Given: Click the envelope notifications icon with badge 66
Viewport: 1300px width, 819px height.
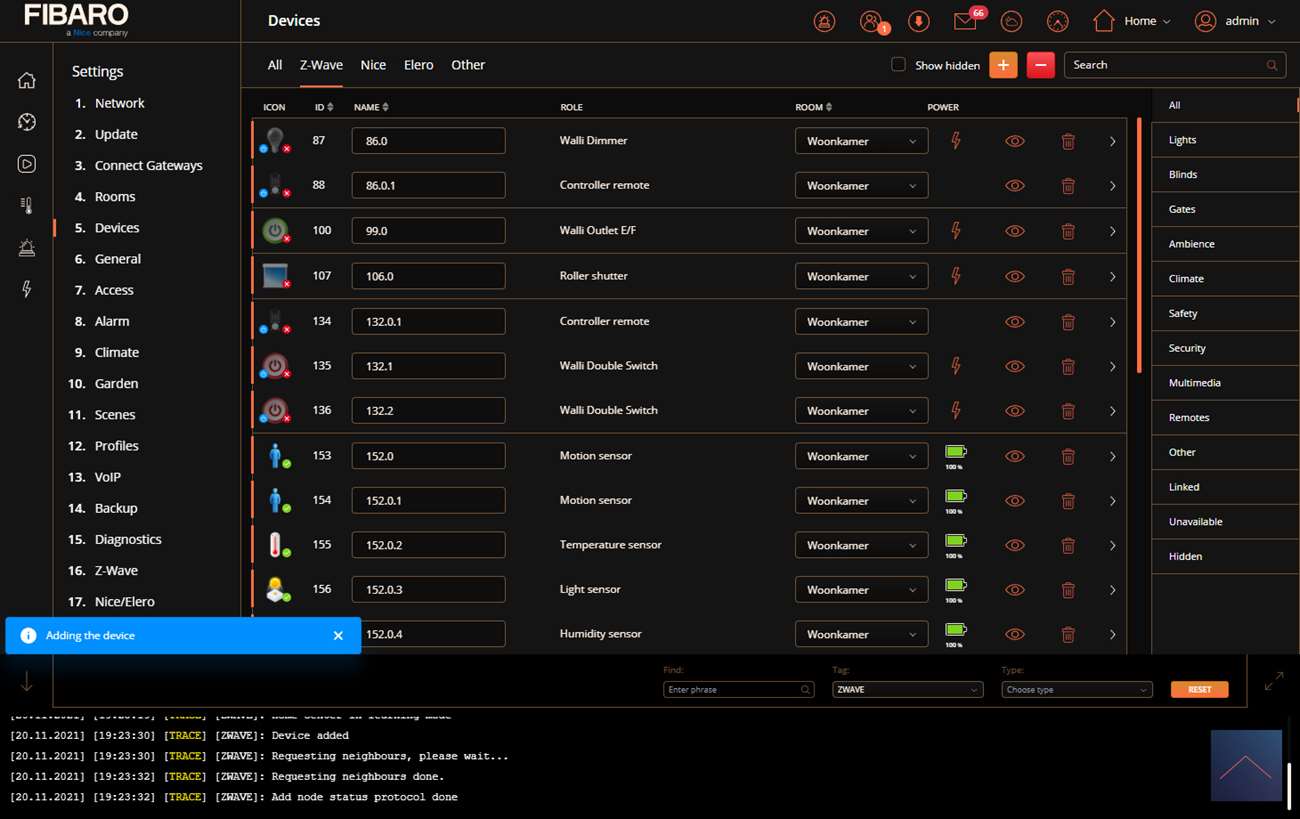Looking at the screenshot, I should (x=965, y=21).
